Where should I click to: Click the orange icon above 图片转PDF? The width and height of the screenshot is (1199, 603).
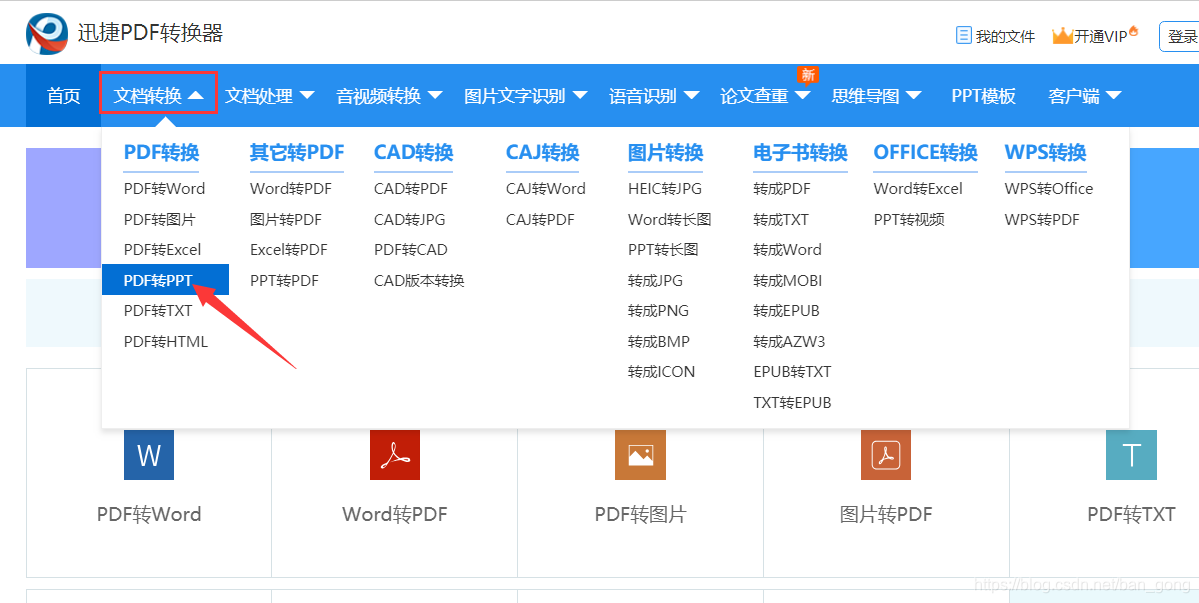885,455
